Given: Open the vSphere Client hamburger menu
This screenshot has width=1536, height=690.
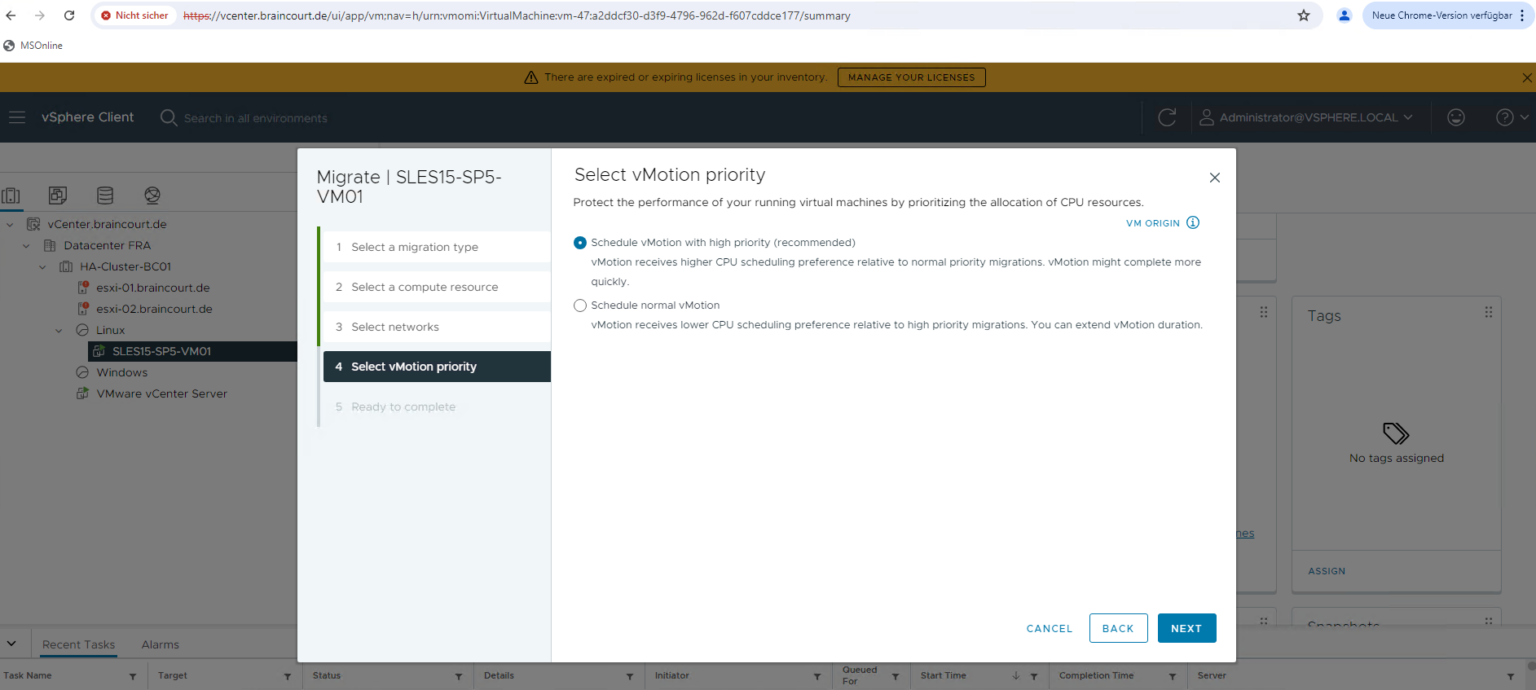Looking at the screenshot, I should 16,117.
